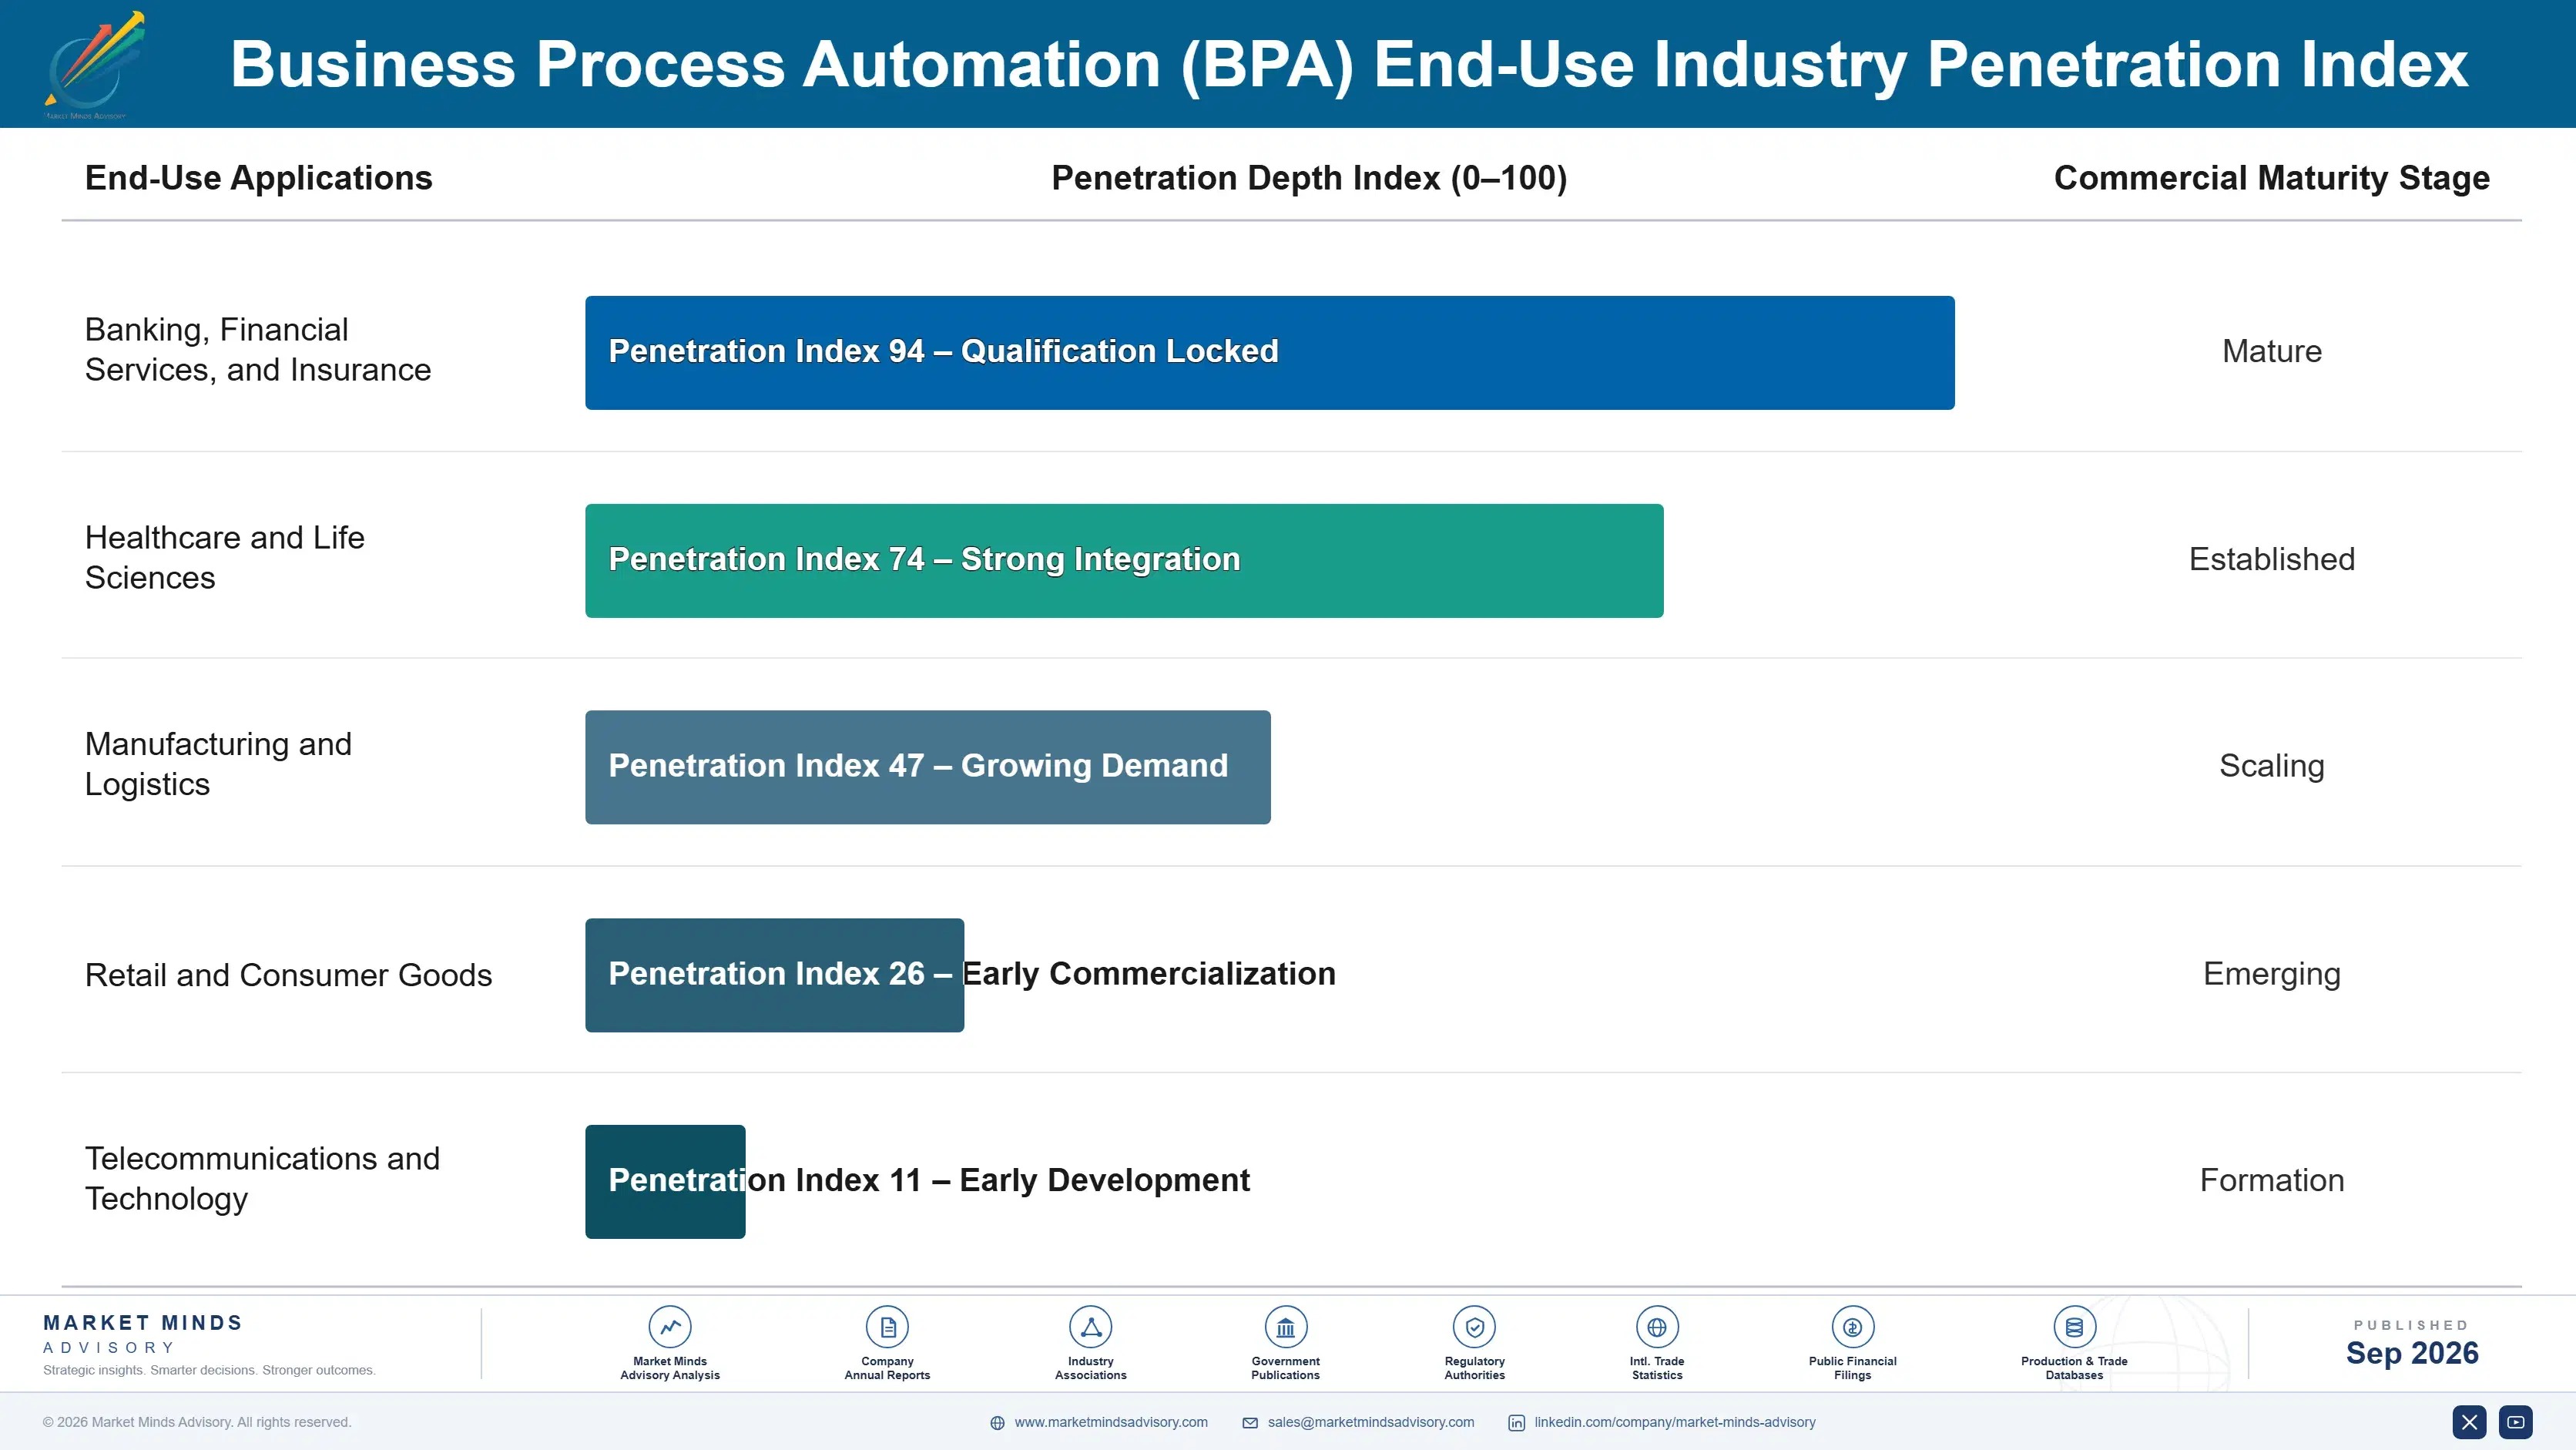Image resolution: width=2576 pixels, height=1450 pixels.
Task: Click the Scaling maturity stage
Action: point(2271,766)
